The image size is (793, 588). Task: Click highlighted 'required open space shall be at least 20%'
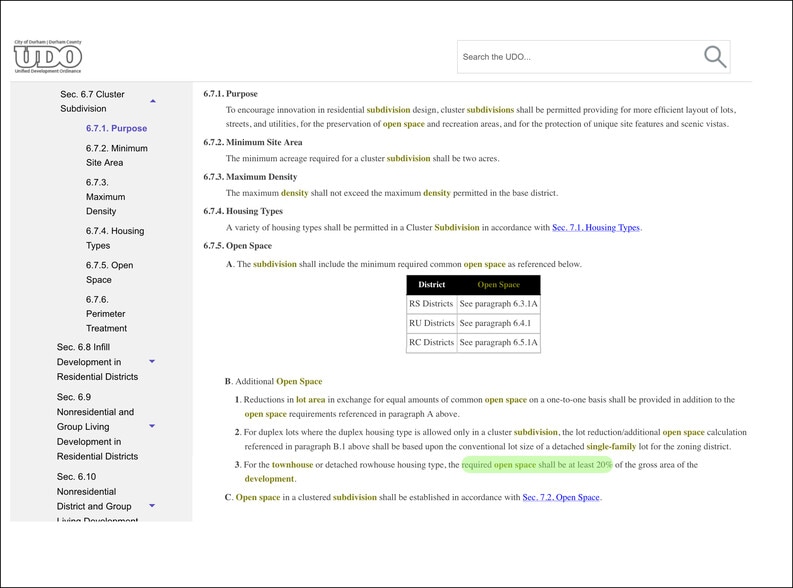[x=537, y=465]
